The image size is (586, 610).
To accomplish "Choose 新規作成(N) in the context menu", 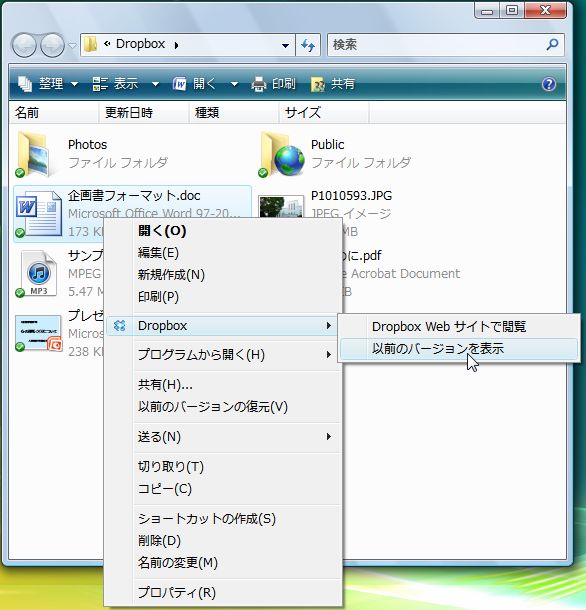I will pyautogui.click(x=224, y=275).
